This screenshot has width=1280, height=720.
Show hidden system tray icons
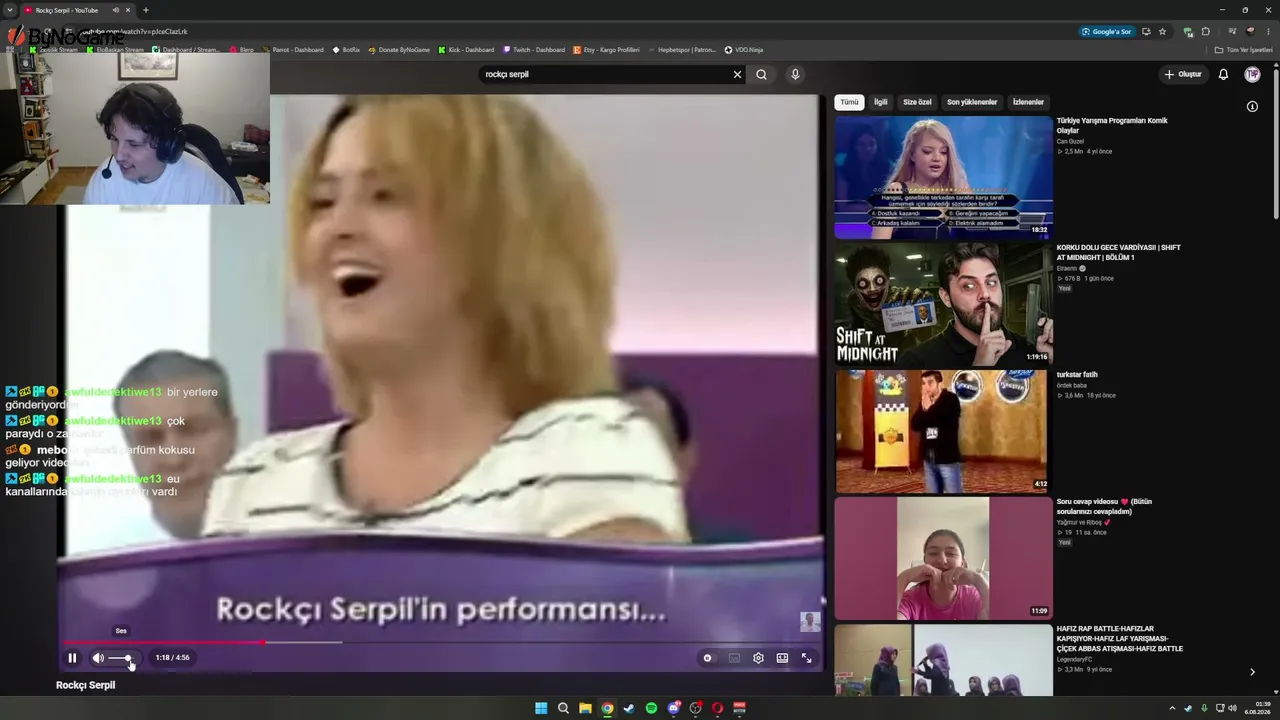1172,708
